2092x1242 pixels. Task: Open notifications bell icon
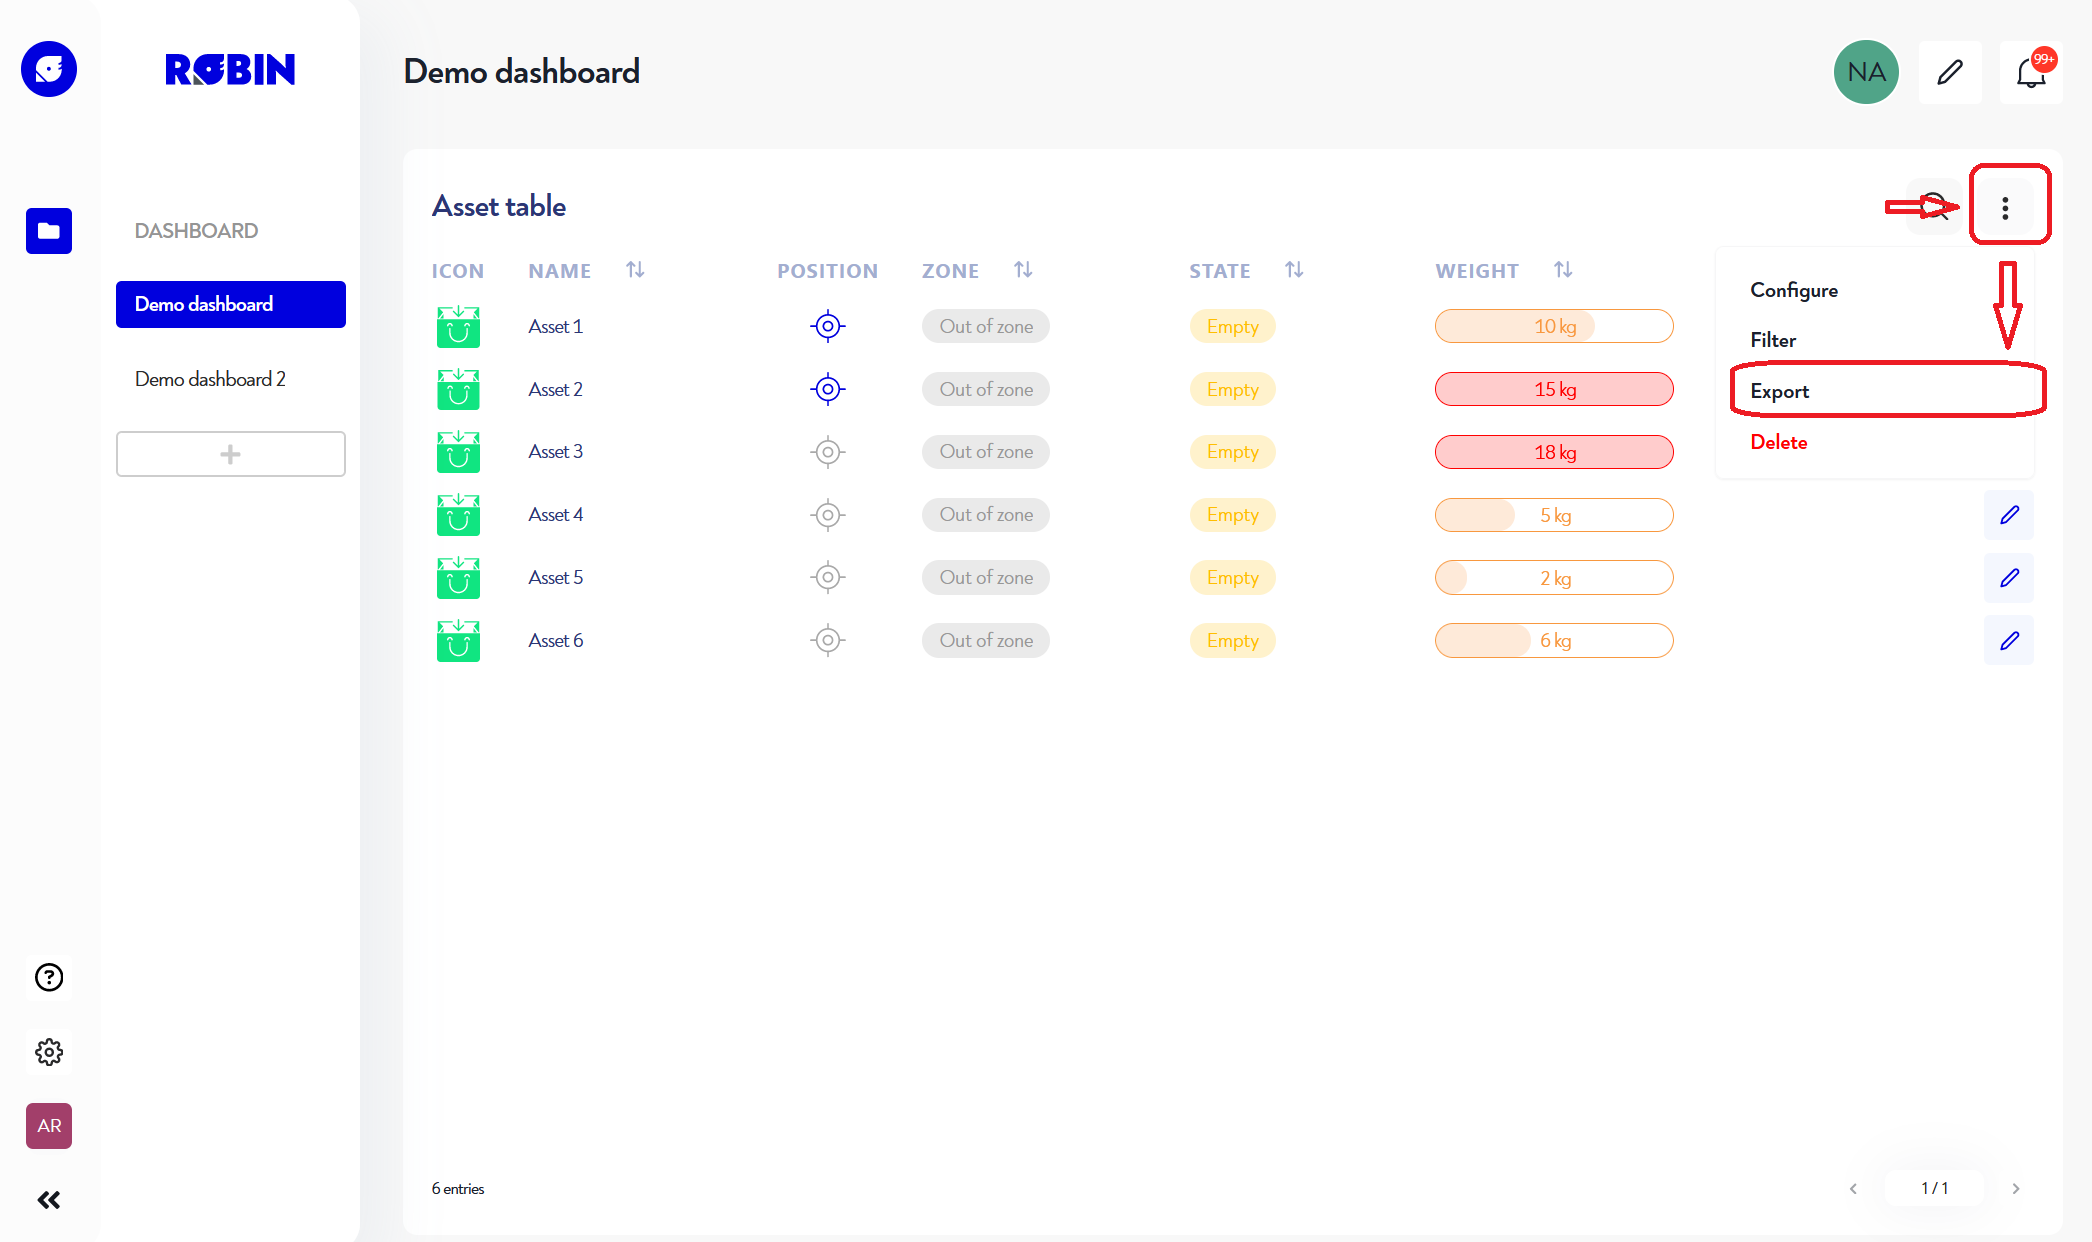tap(2031, 72)
